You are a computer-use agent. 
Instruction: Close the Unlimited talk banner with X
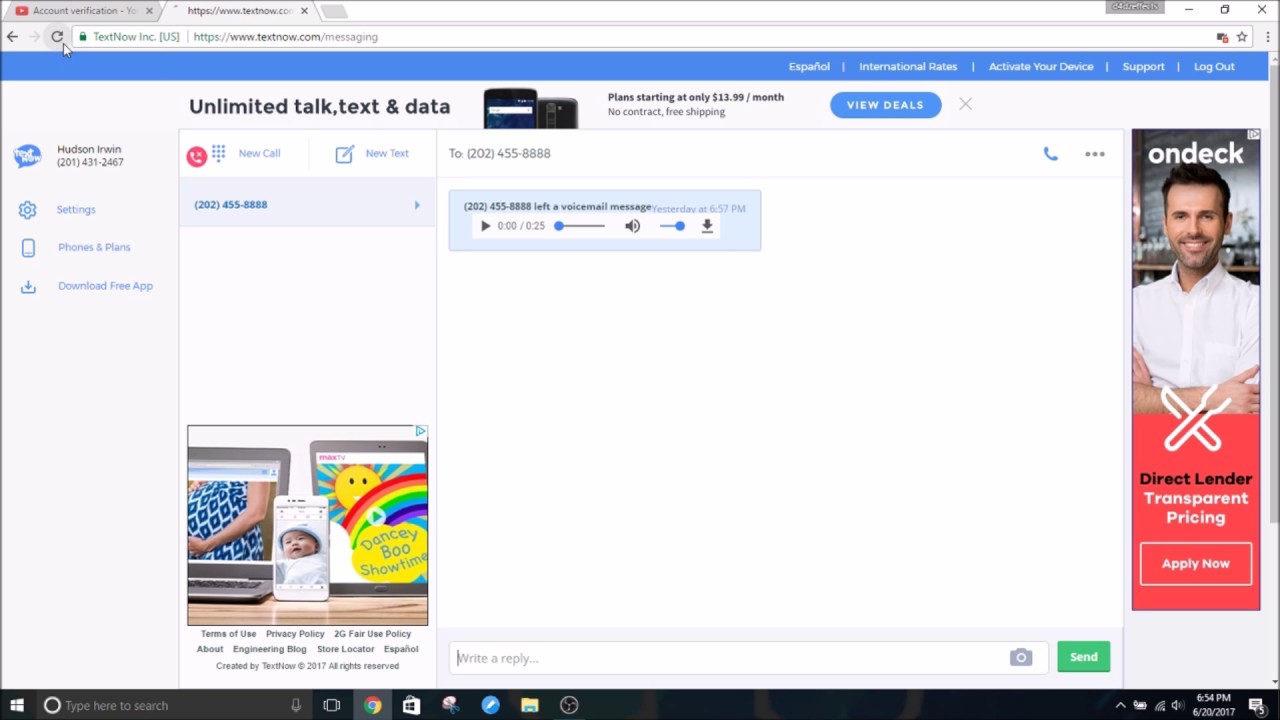point(965,104)
